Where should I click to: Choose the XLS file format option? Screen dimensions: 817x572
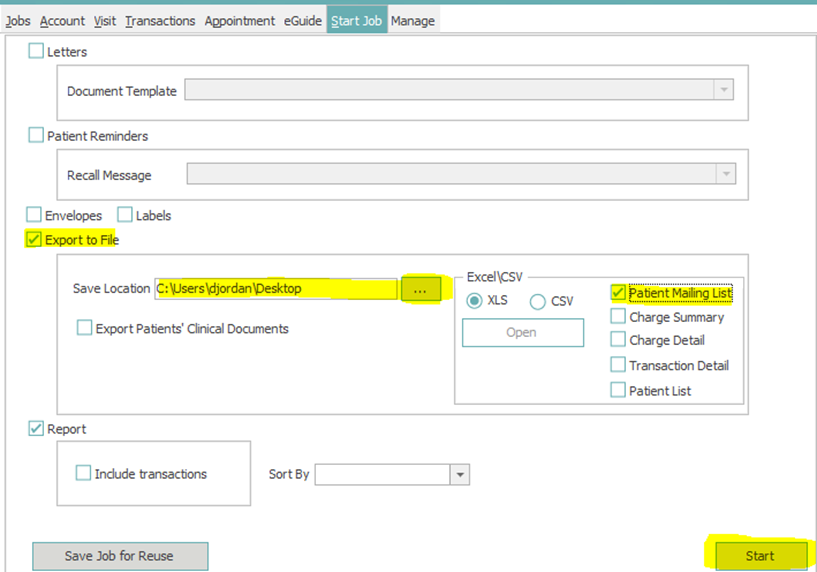[x=474, y=301]
